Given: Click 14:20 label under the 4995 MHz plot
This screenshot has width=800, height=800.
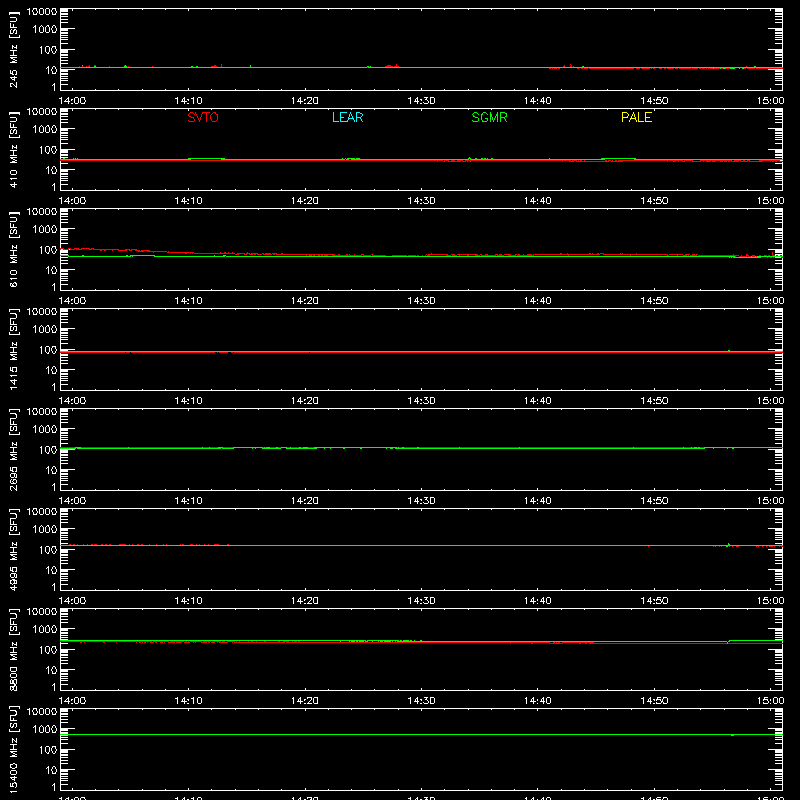Looking at the screenshot, I should [305, 601].
